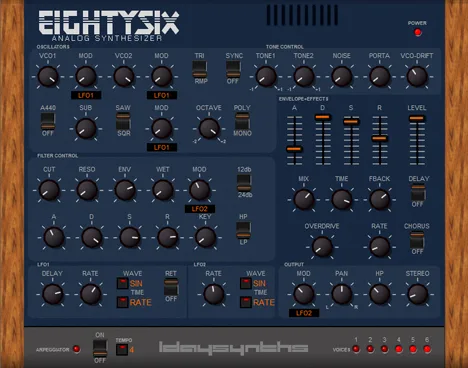
Task: Click the red POWER LED
Action: click(417, 32)
